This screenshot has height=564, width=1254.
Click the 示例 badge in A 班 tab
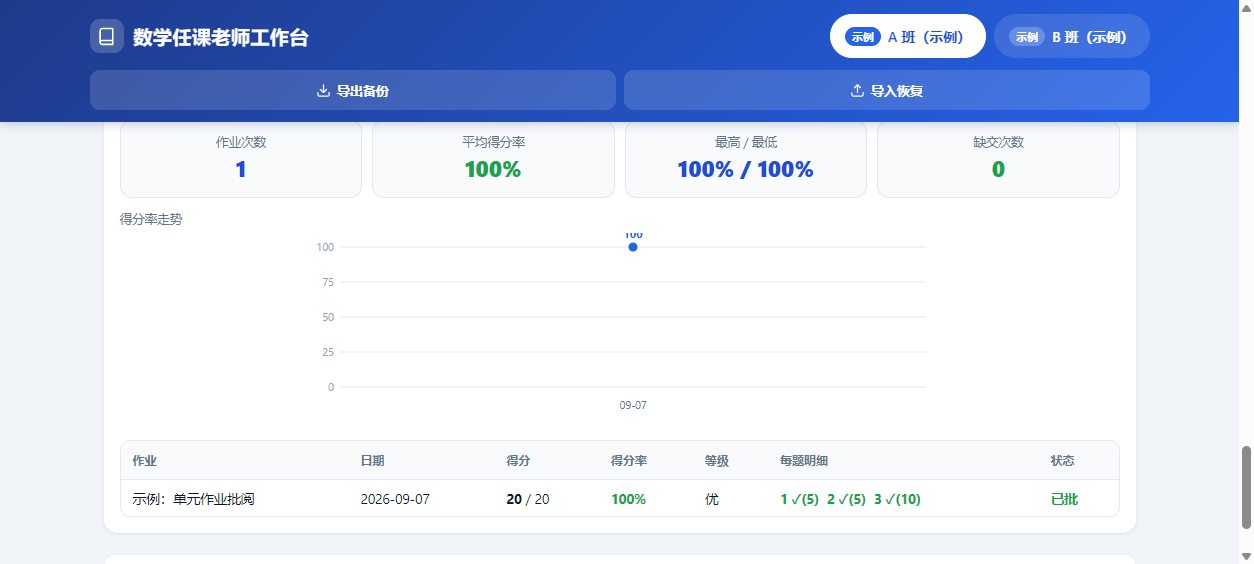pyautogui.click(x=863, y=37)
